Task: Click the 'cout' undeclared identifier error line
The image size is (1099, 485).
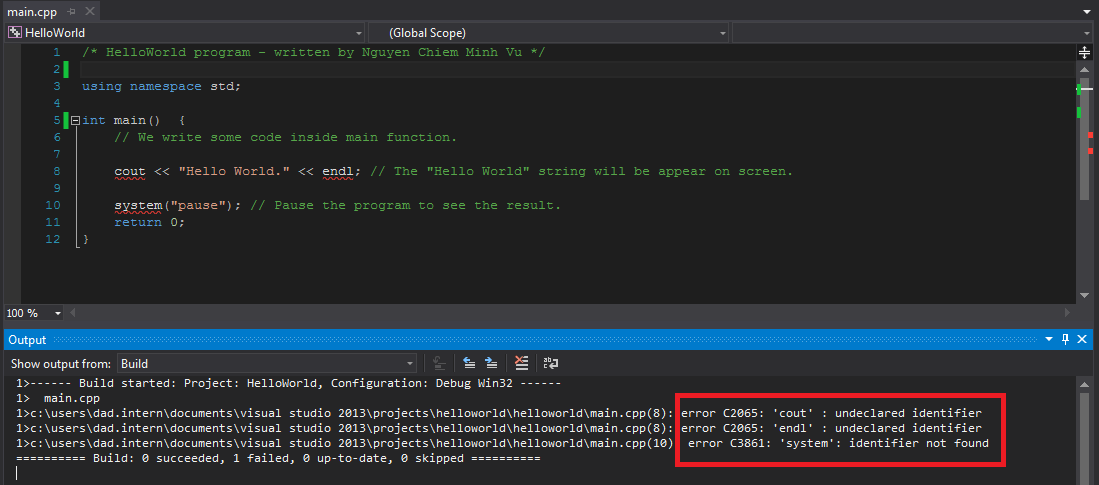Action: pyautogui.click(x=498, y=414)
